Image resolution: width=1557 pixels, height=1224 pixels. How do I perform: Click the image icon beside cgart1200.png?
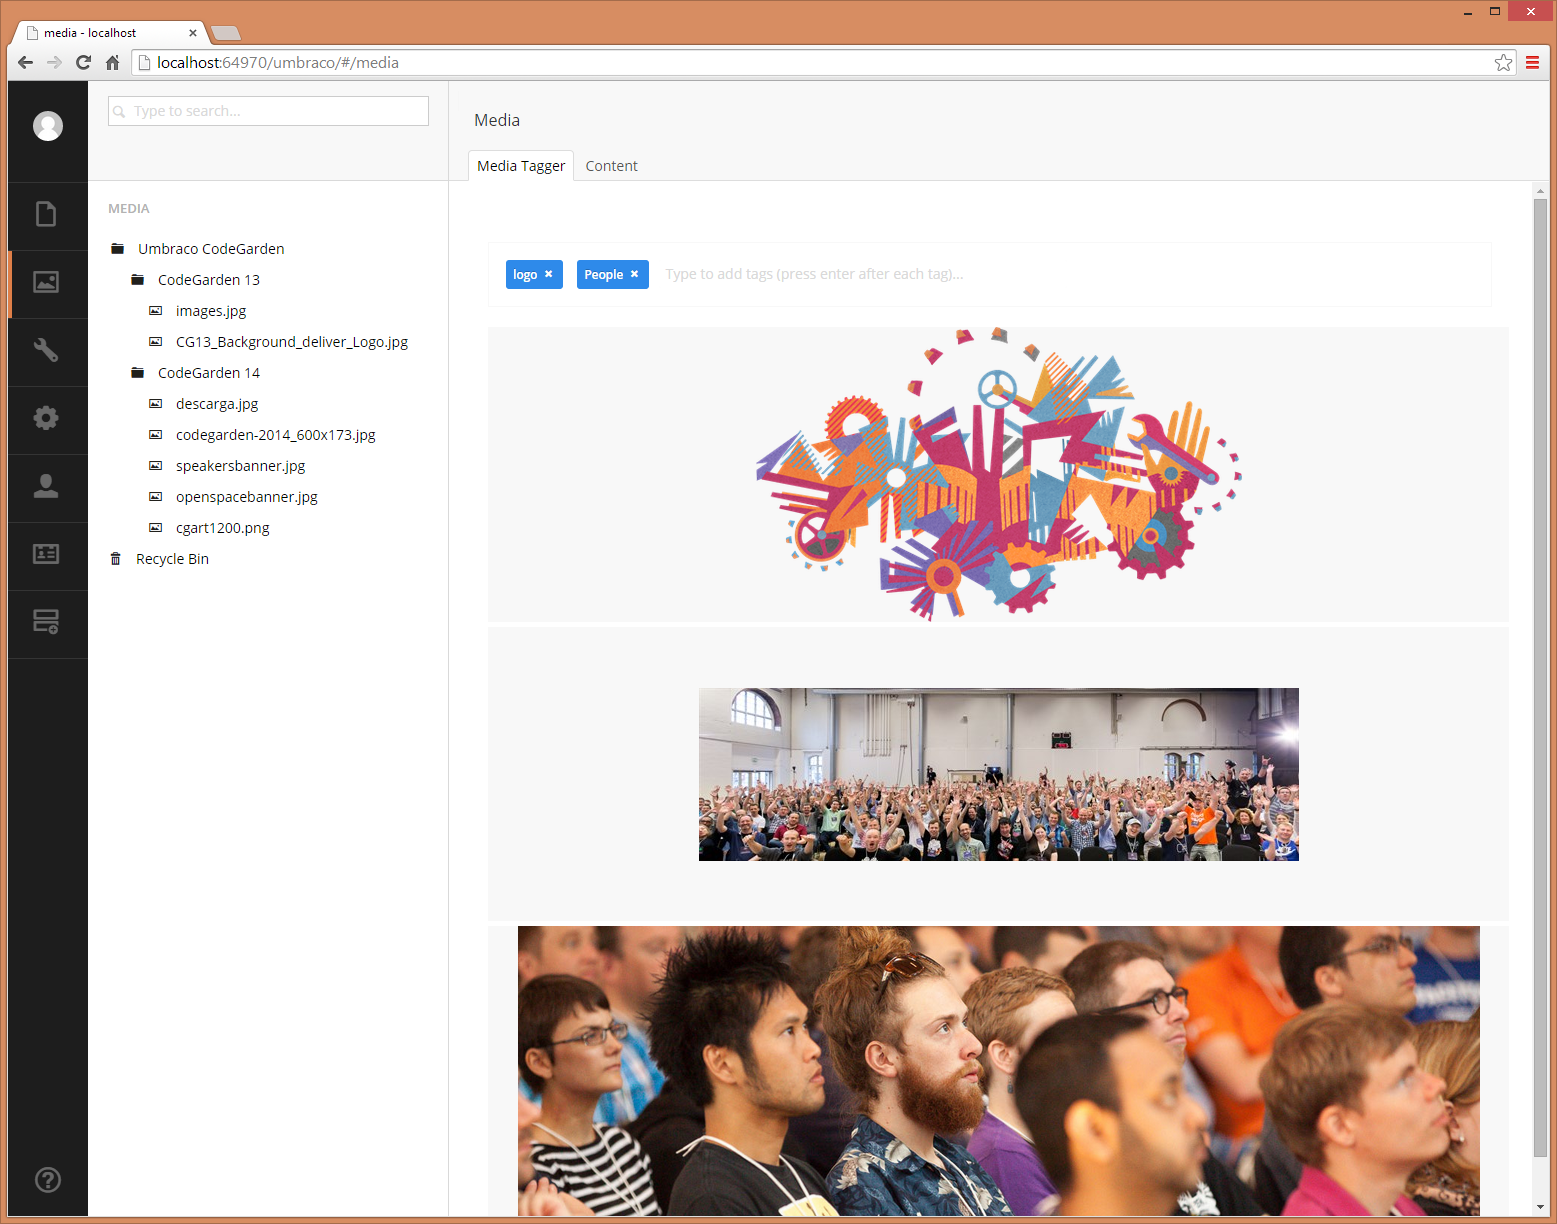155,528
